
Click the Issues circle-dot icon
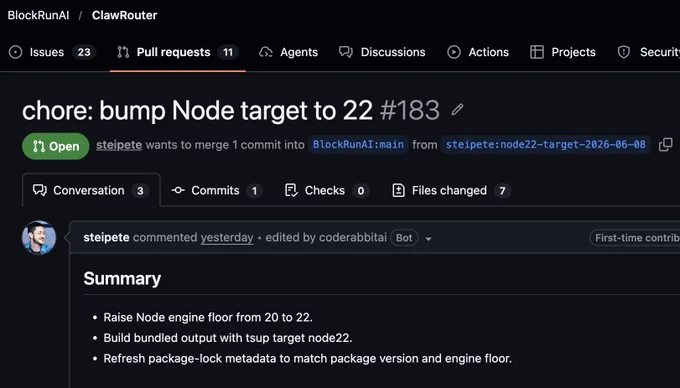coord(15,52)
